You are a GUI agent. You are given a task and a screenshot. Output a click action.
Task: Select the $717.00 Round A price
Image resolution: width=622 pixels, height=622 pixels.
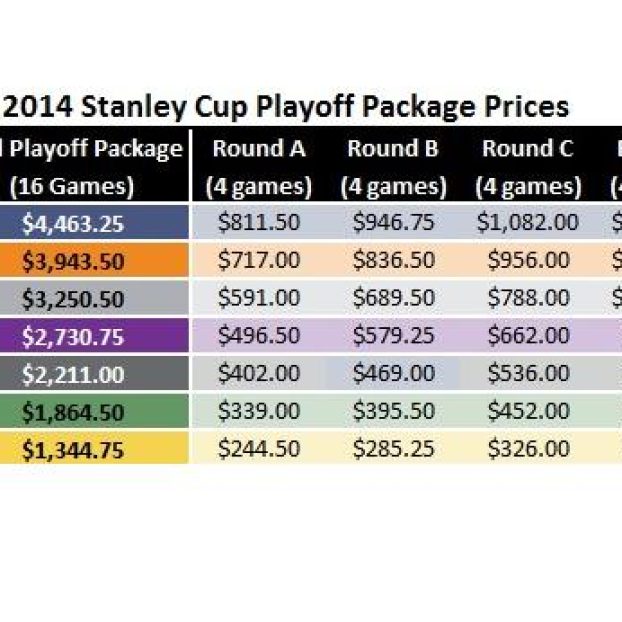[258, 260]
